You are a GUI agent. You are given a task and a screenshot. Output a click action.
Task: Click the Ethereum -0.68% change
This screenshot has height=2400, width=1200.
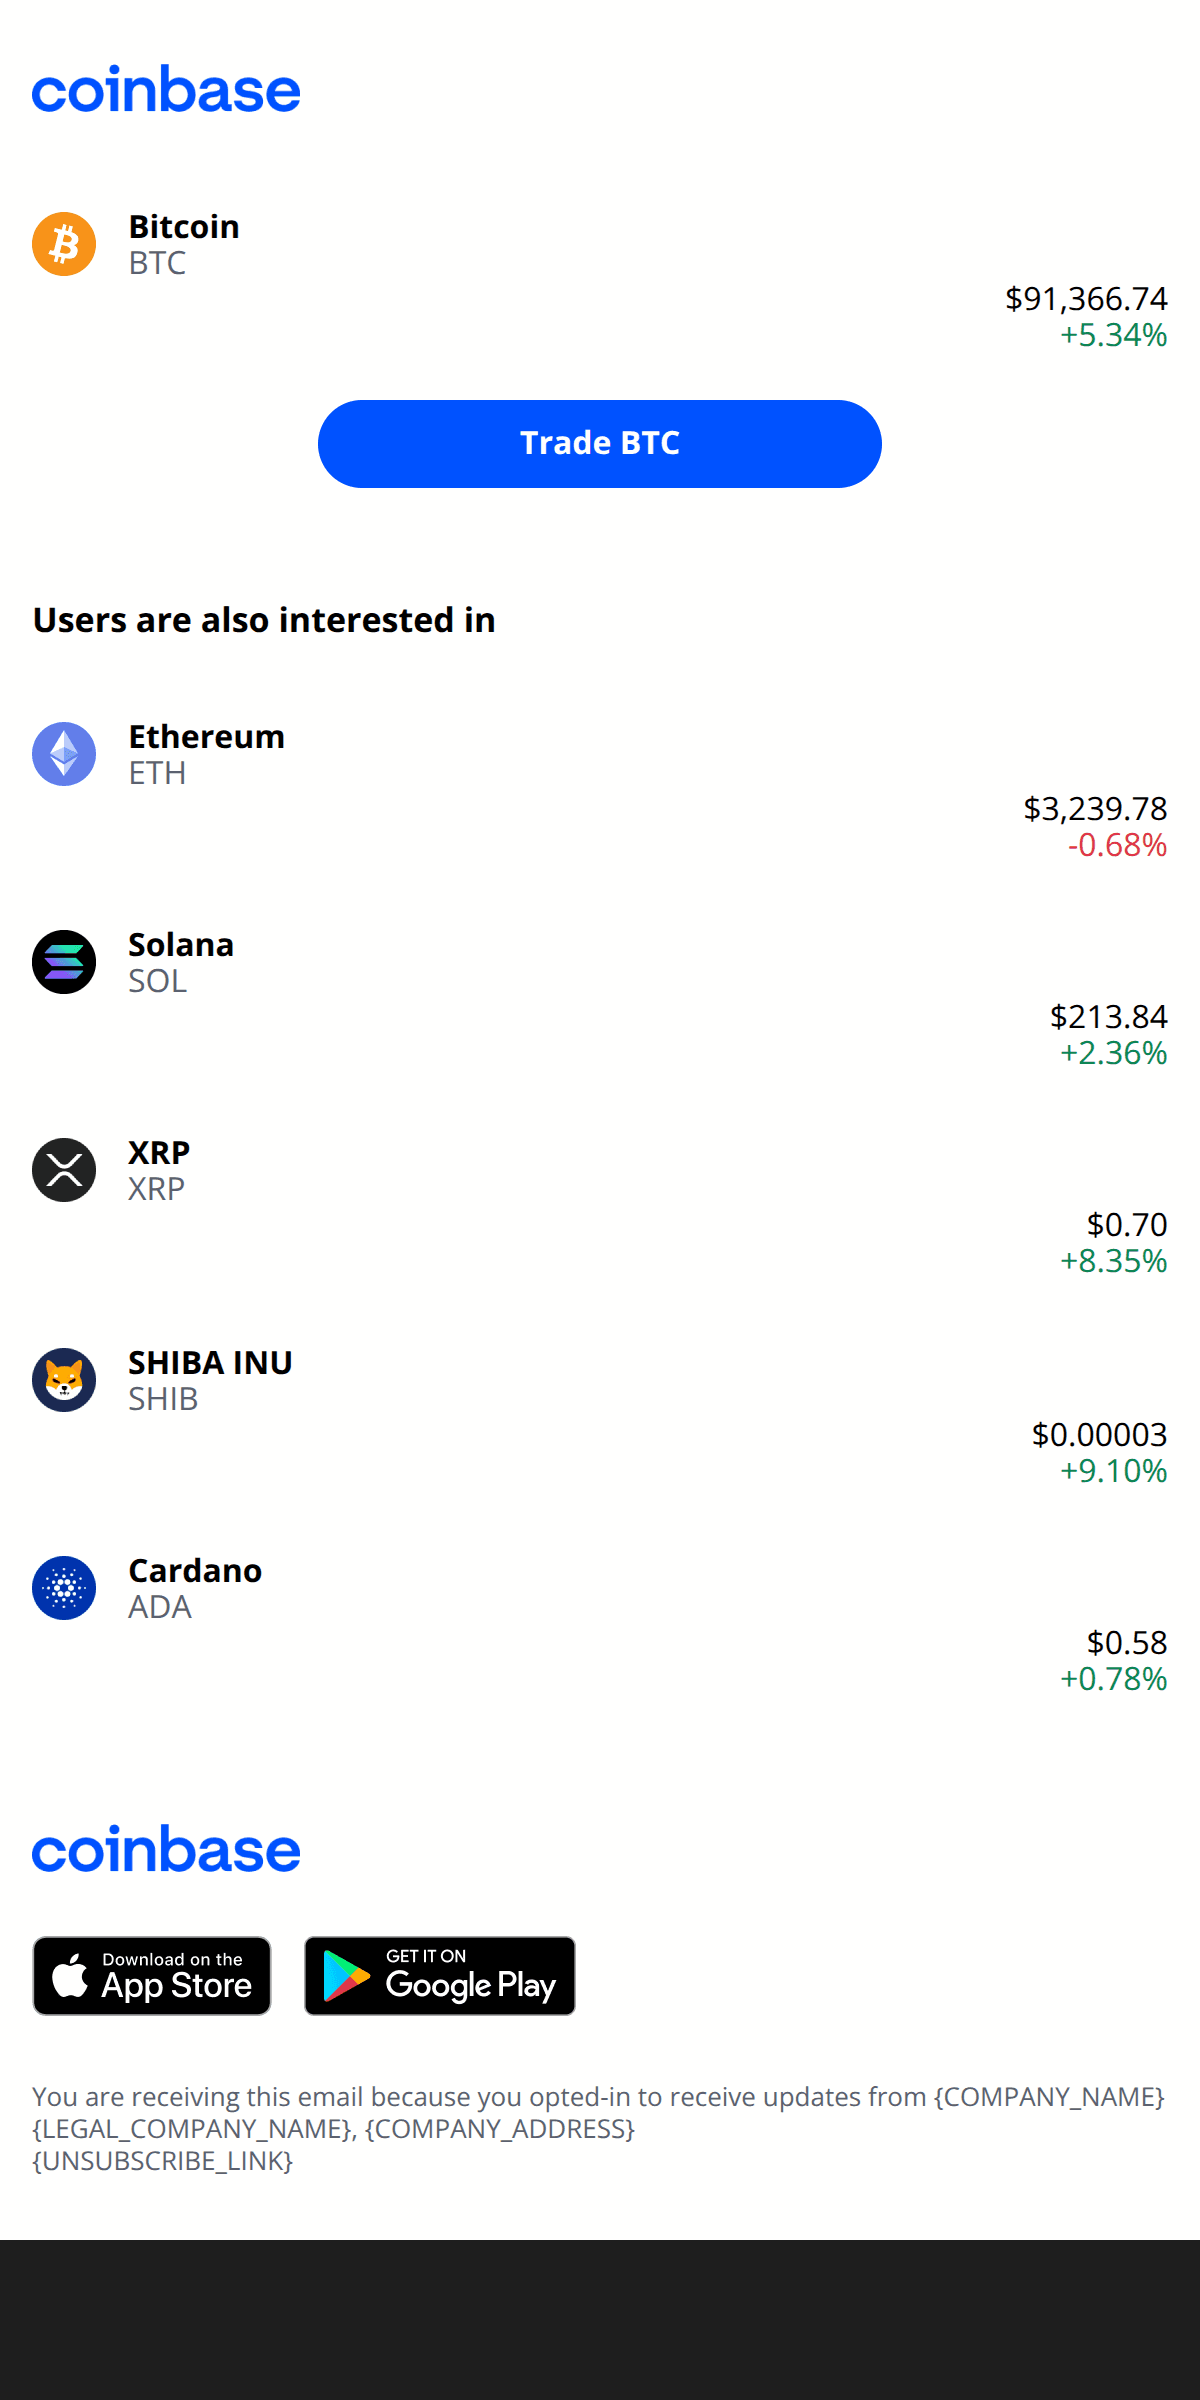click(x=1117, y=846)
